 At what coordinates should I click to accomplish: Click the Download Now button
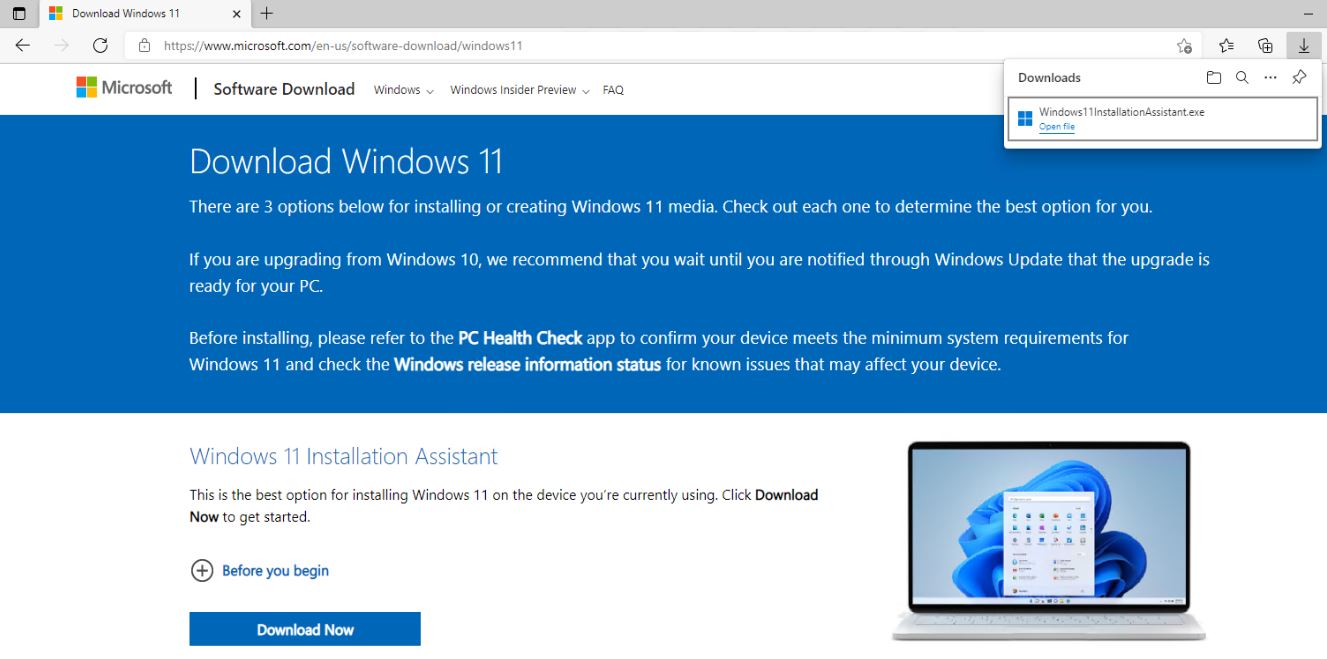(x=305, y=629)
